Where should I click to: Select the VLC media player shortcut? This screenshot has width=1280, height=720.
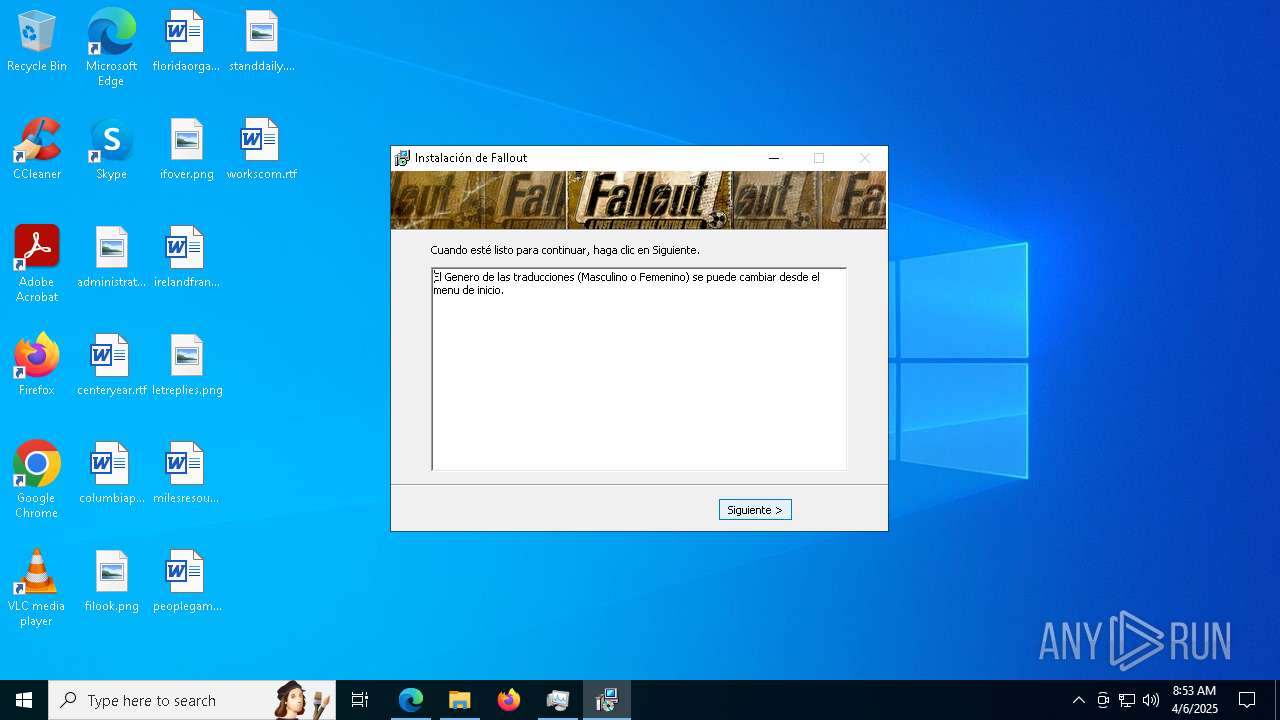pyautogui.click(x=37, y=588)
